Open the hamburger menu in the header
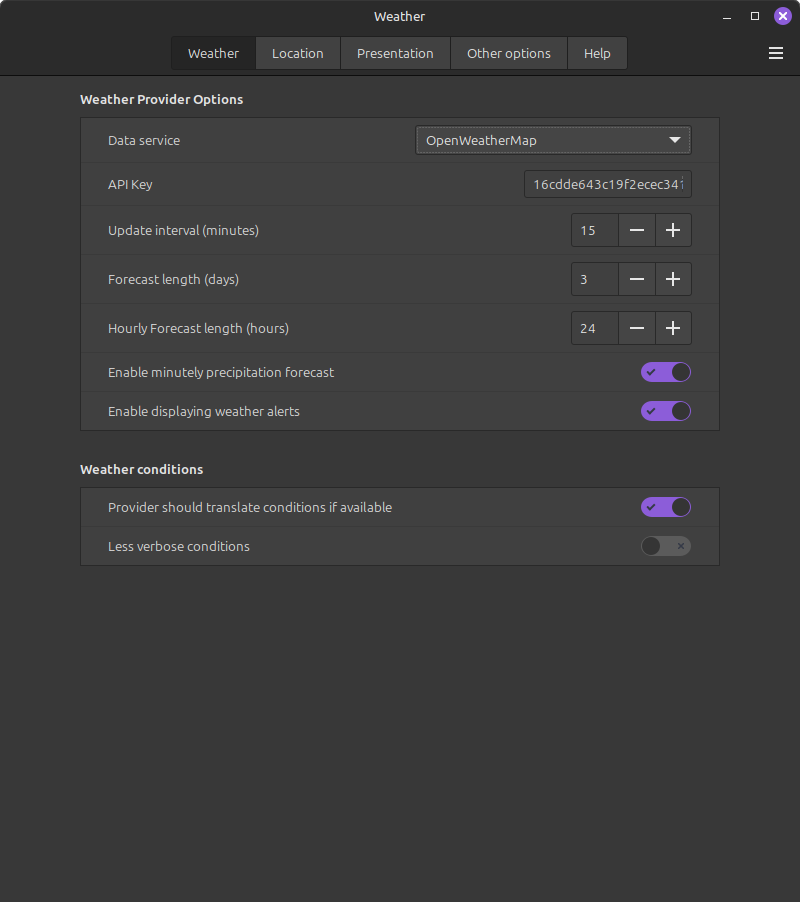Viewport: 800px width, 902px height. pos(776,53)
